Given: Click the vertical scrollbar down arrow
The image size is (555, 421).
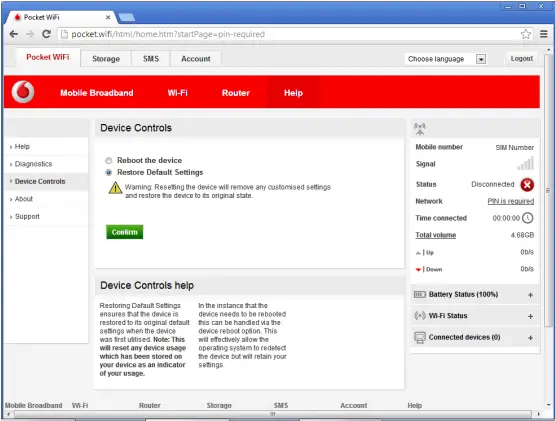Looking at the screenshot, I should [548, 405].
